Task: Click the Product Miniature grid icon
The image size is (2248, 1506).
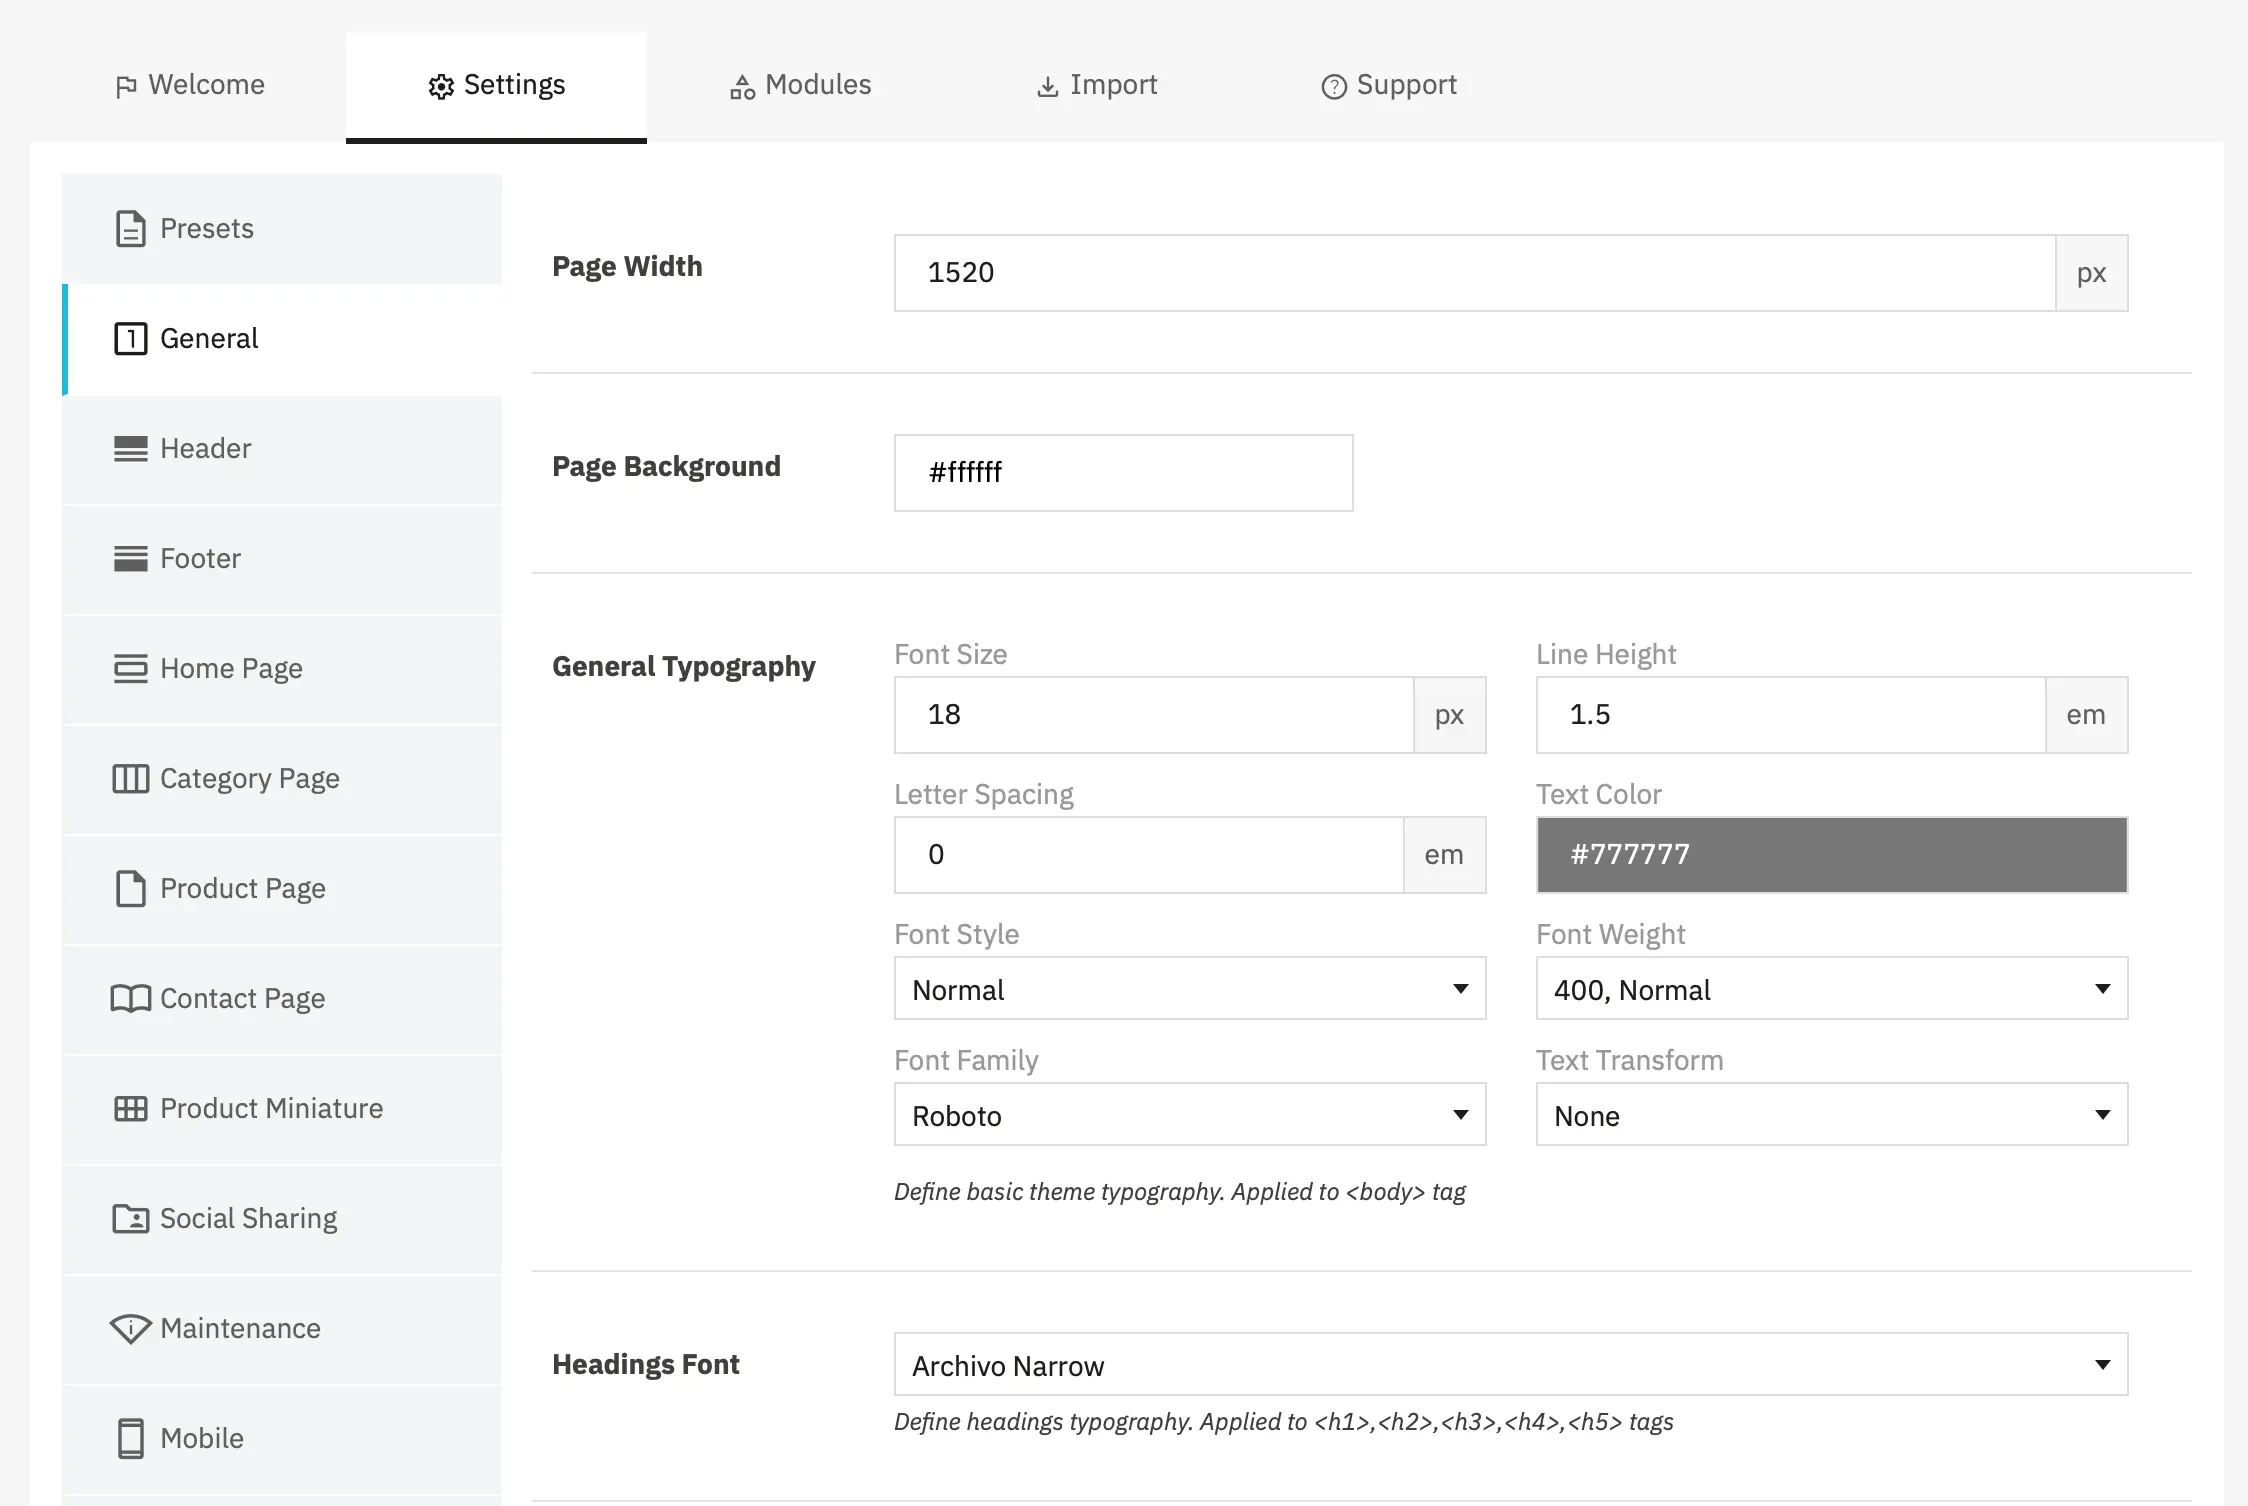Action: tap(131, 1109)
